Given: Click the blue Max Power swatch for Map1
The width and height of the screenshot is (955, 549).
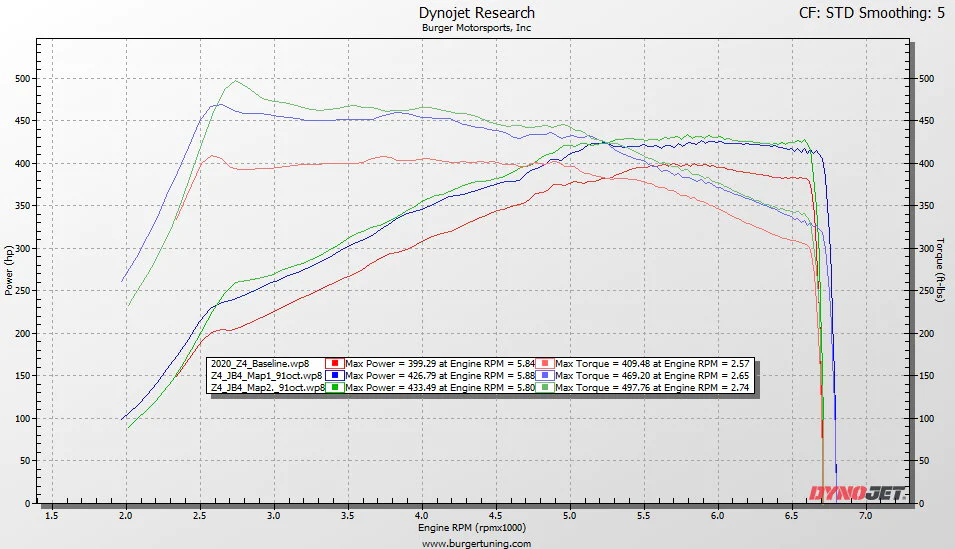Looking at the screenshot, I should click(x=334, y=375).
